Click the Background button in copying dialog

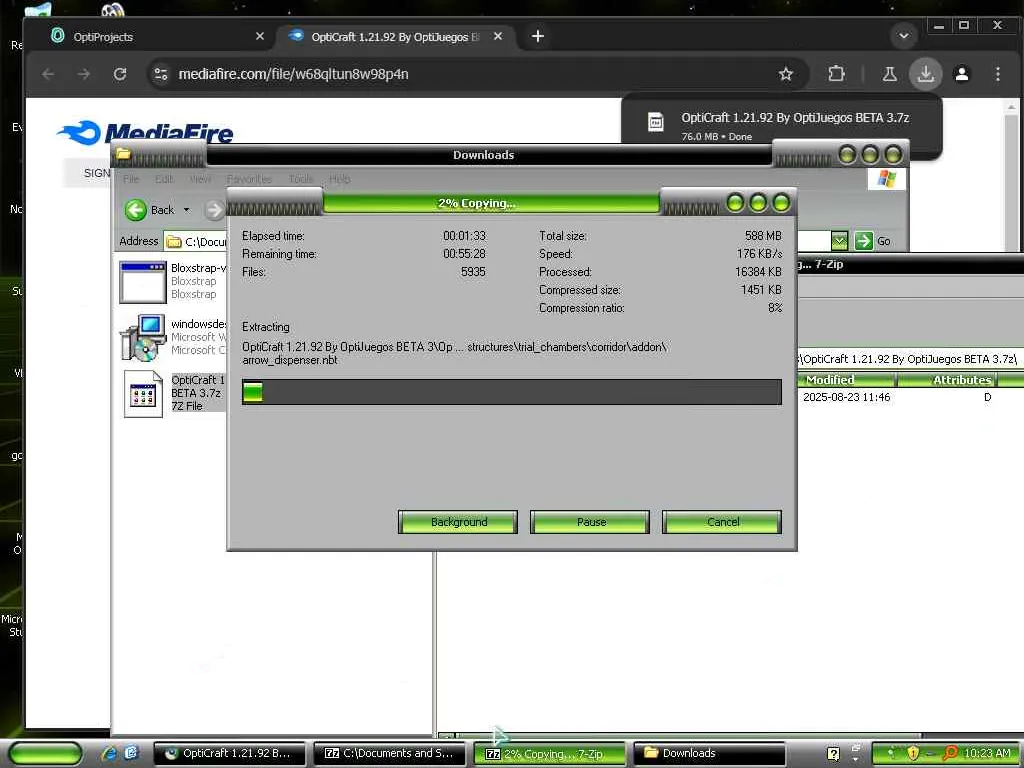tap(458, 522)
